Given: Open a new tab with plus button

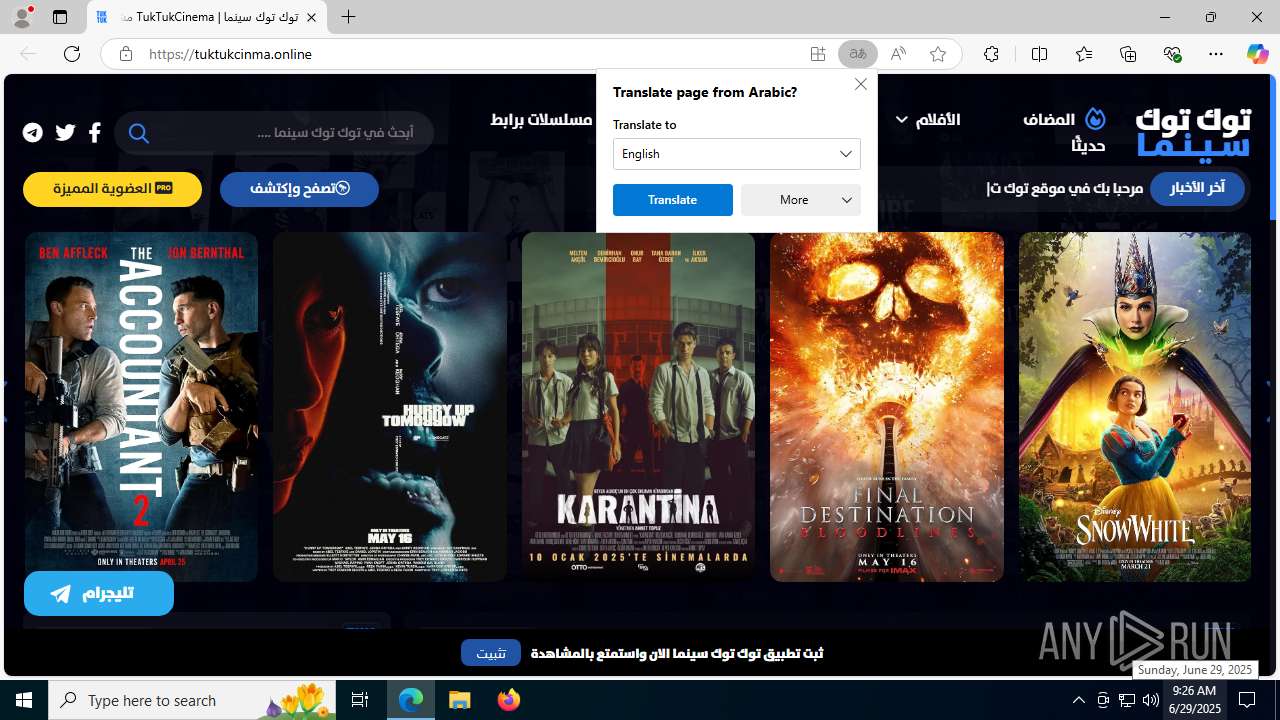Looking at the screenshot, I should (348, 17).
